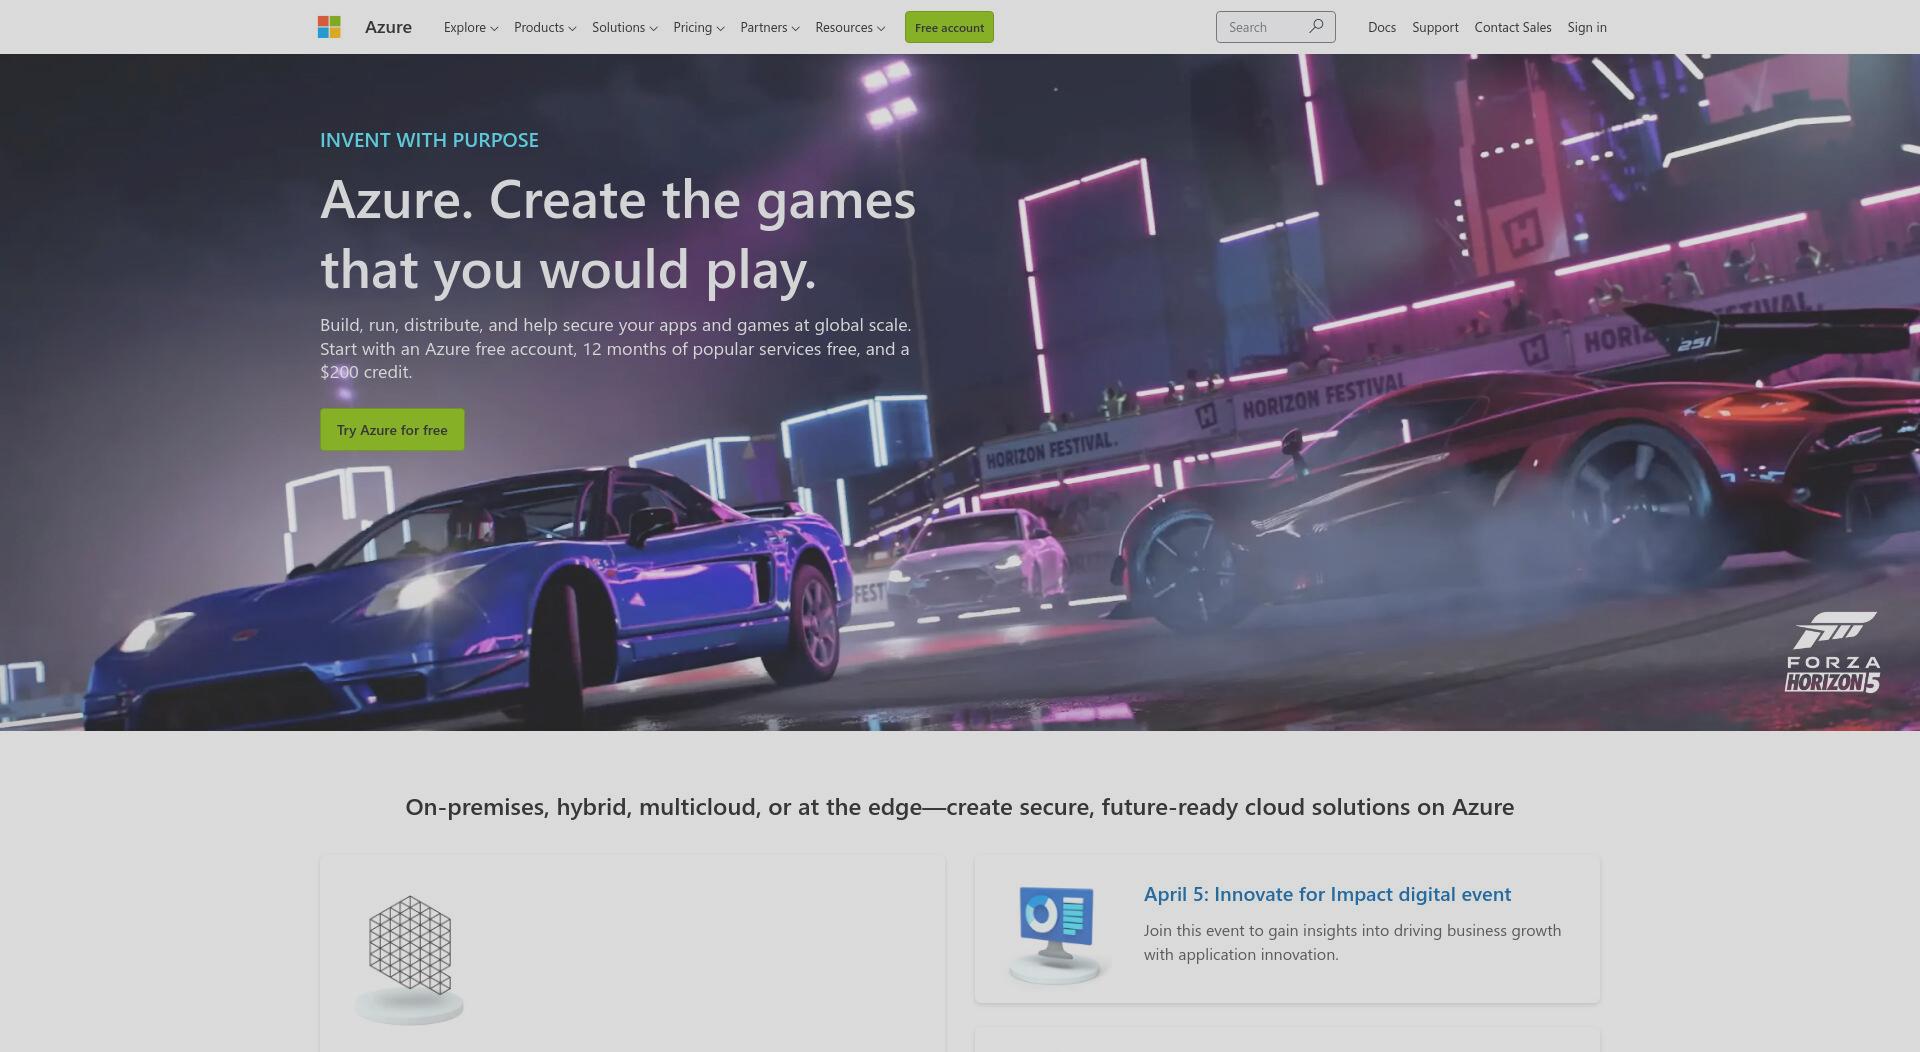This screenshot has width=1920, height=1052.
Task: Open April 5 Innovate for Impact event link
Action: point(1327,894)
